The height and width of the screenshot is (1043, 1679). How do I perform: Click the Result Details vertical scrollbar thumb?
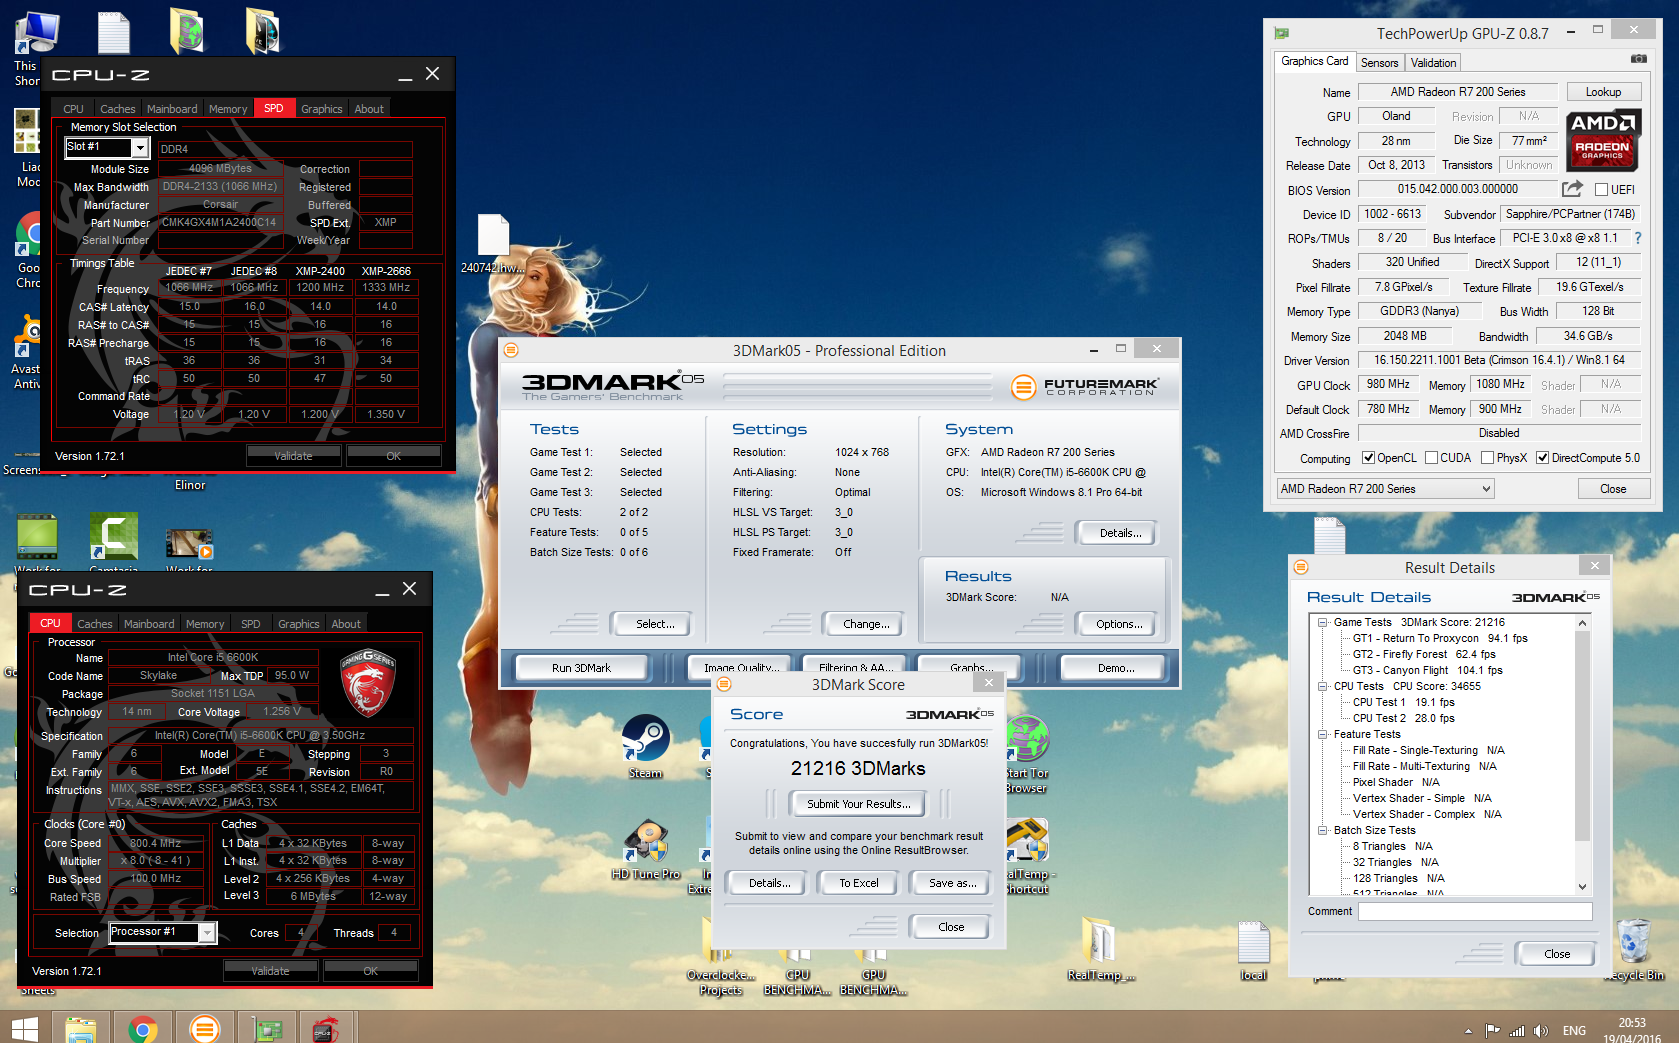coord(1582,735)
